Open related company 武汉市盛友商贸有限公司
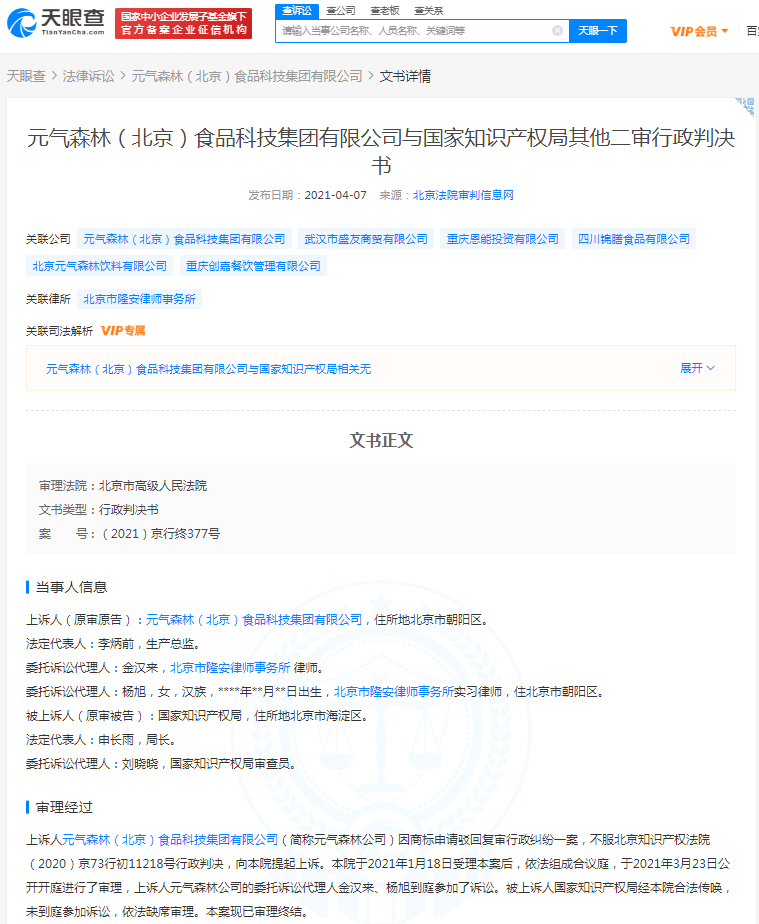The height and width of the screenshot is (924, 759). (366, 239)
